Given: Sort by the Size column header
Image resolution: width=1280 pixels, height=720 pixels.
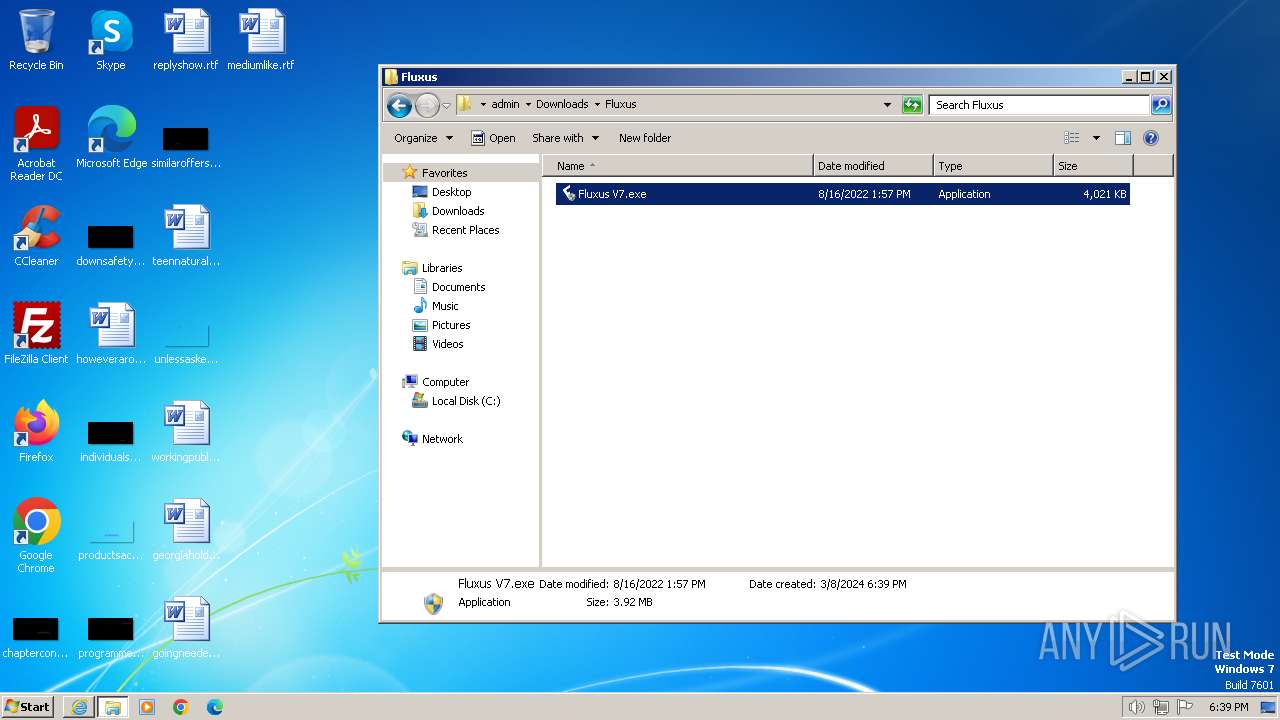Looking at the screenshot, I should tap(1094, 166).
